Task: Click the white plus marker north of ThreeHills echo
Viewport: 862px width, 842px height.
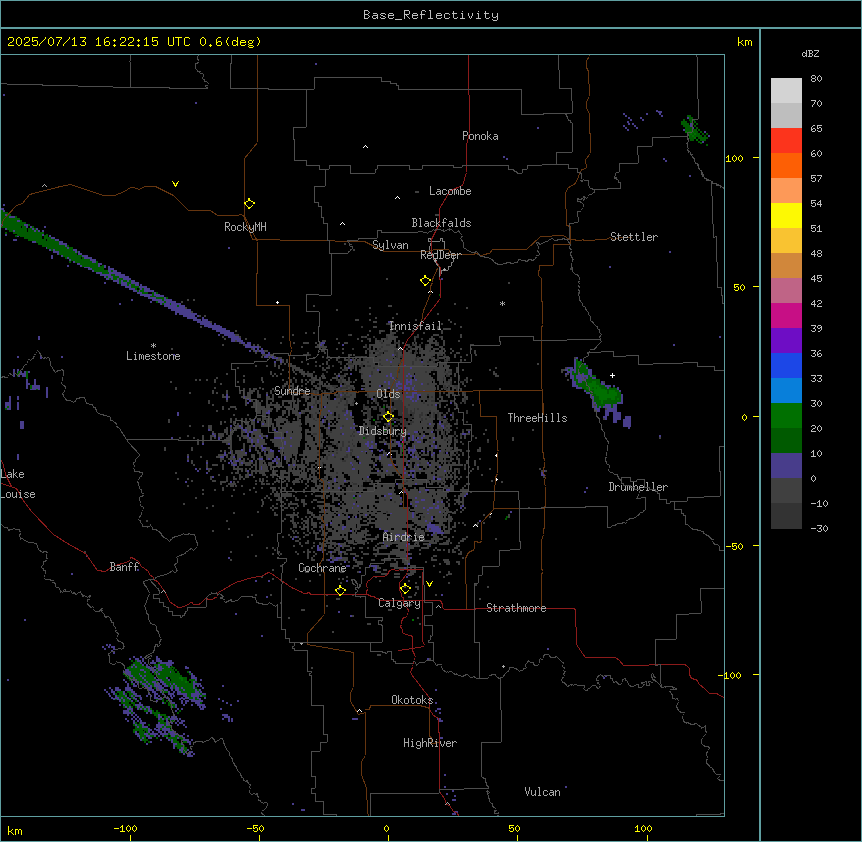Action: (612, 375)
